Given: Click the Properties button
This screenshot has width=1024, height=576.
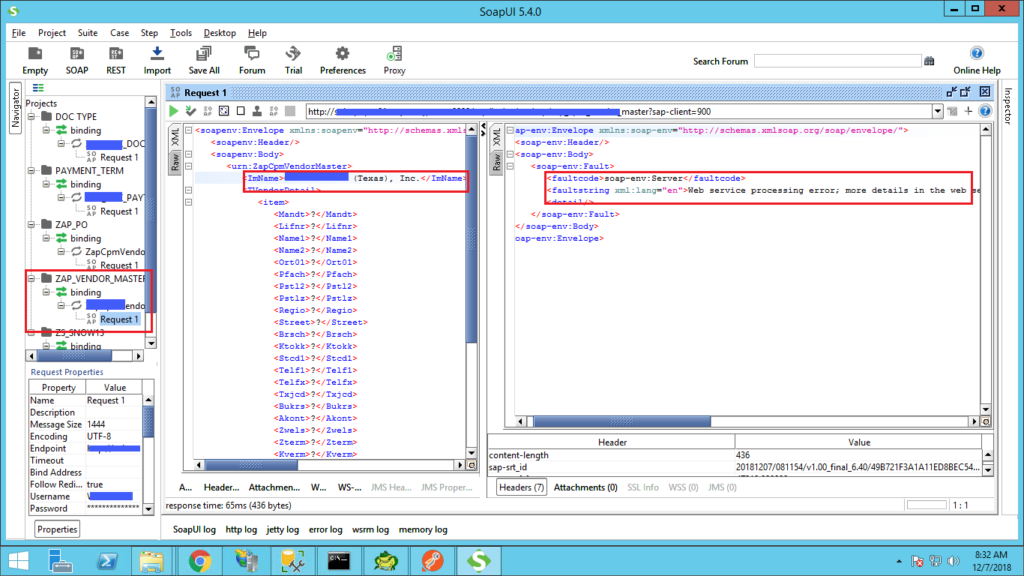Looking at the screenshot, I should pos(57,529).
